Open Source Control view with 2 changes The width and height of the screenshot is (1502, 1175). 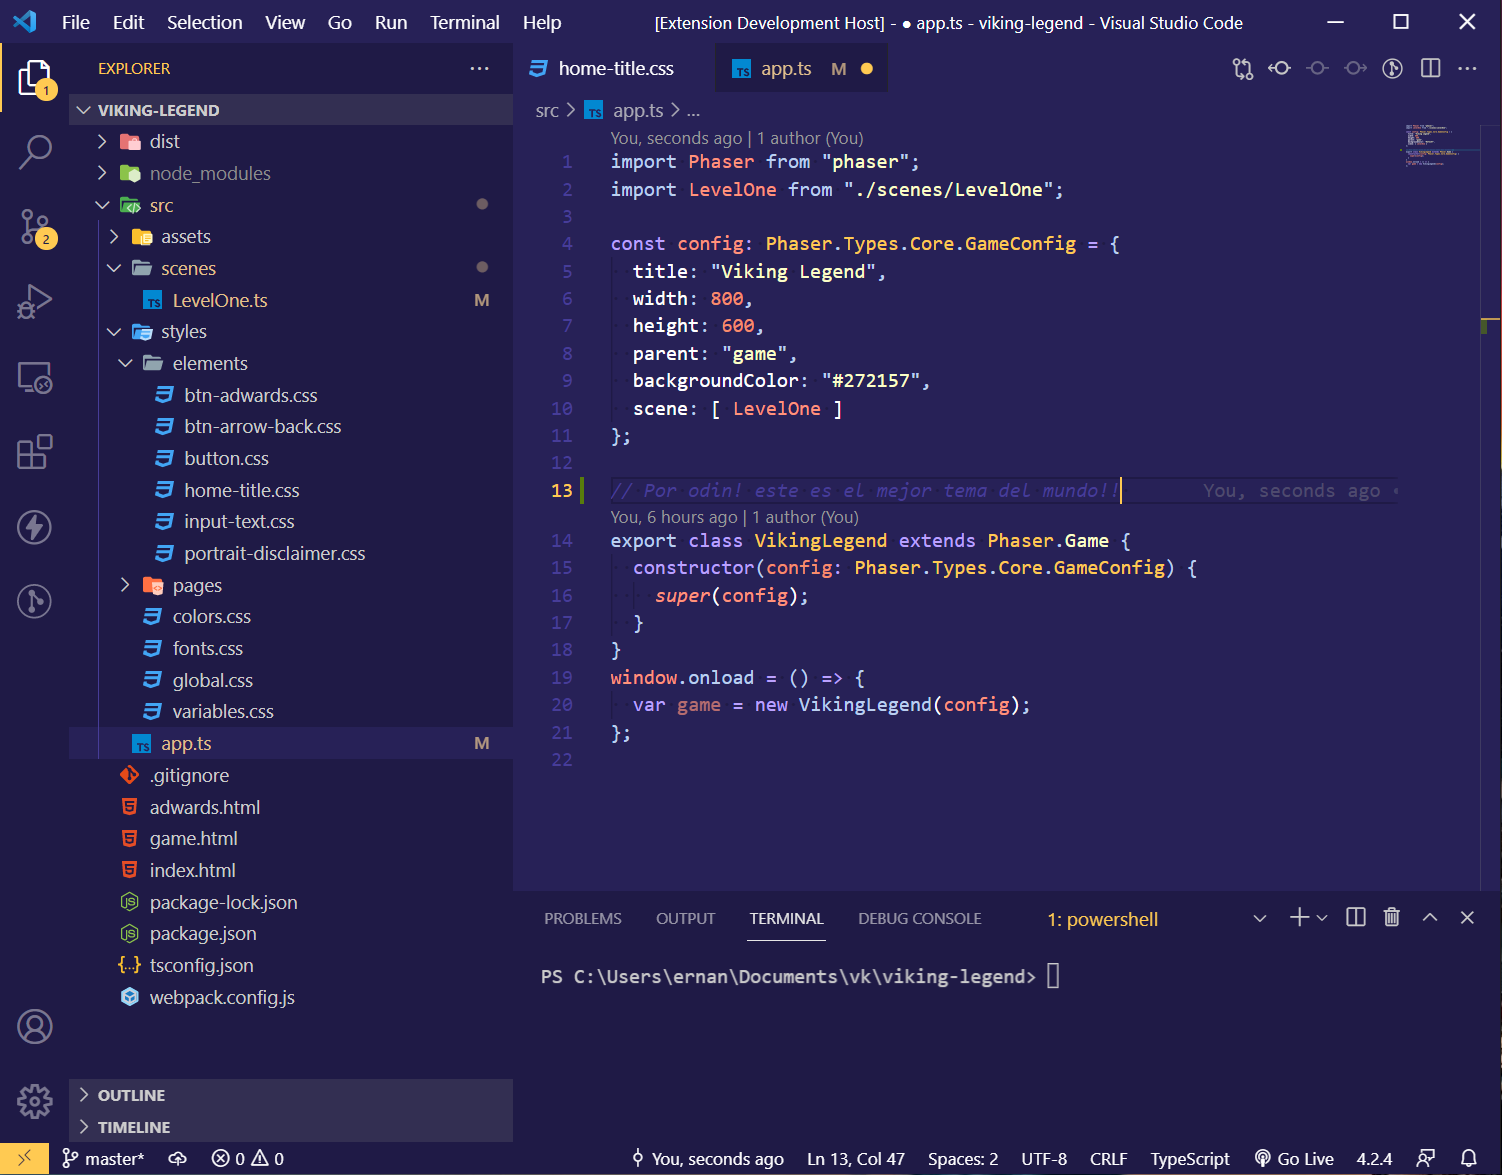tap(35, 227)
